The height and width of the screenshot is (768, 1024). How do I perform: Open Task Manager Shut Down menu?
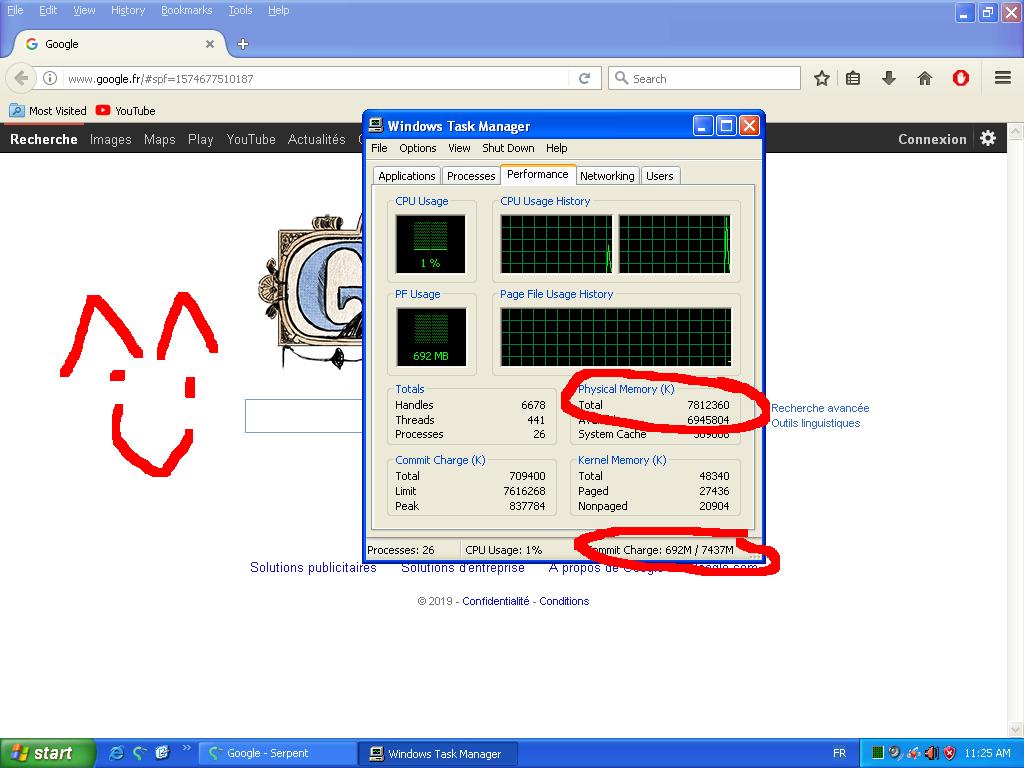pos(508,148)
